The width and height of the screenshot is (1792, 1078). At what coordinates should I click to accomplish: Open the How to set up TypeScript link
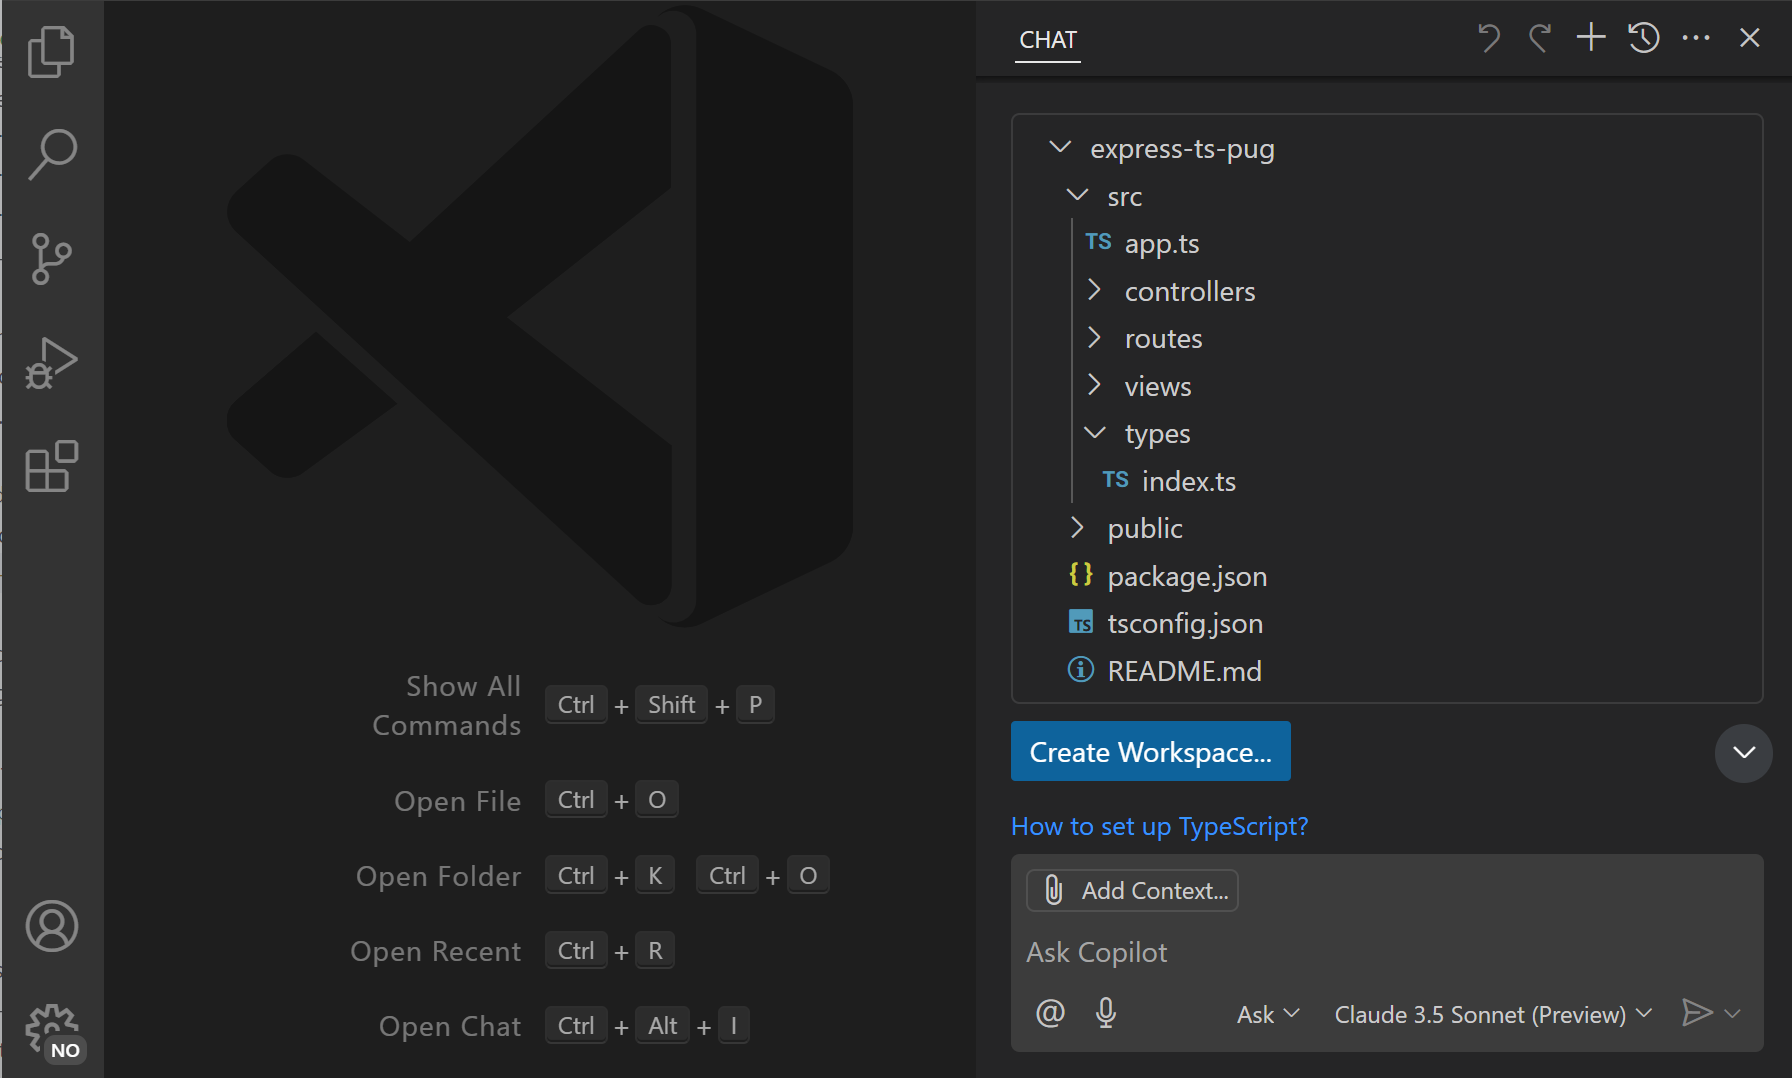(1159, 826)
